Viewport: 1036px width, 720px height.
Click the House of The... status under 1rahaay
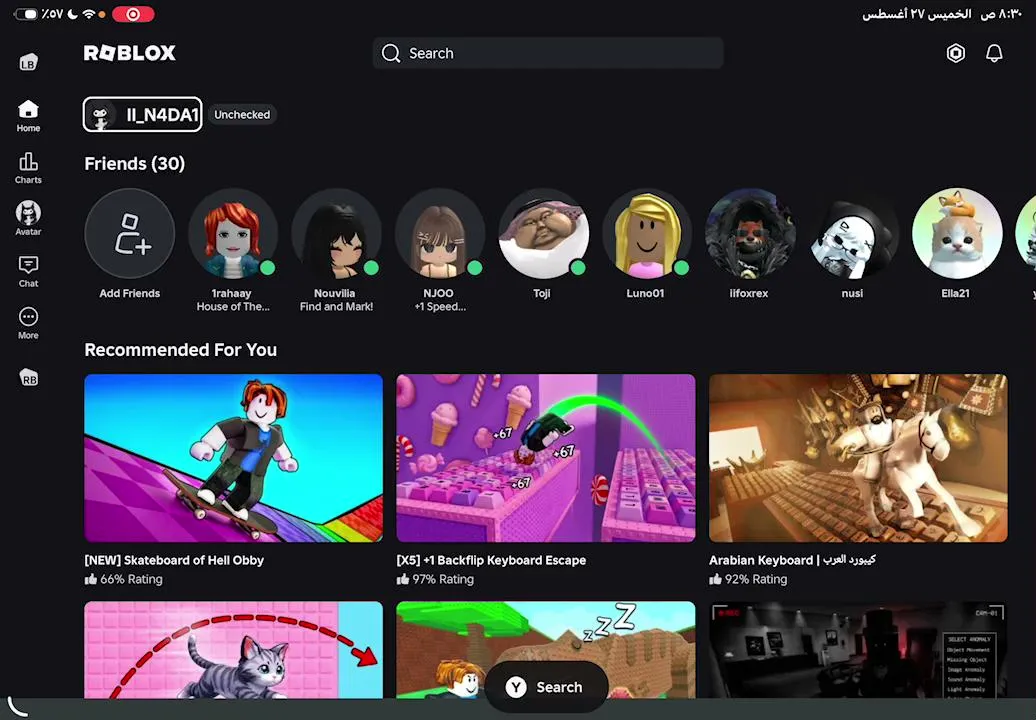[233, 306]
